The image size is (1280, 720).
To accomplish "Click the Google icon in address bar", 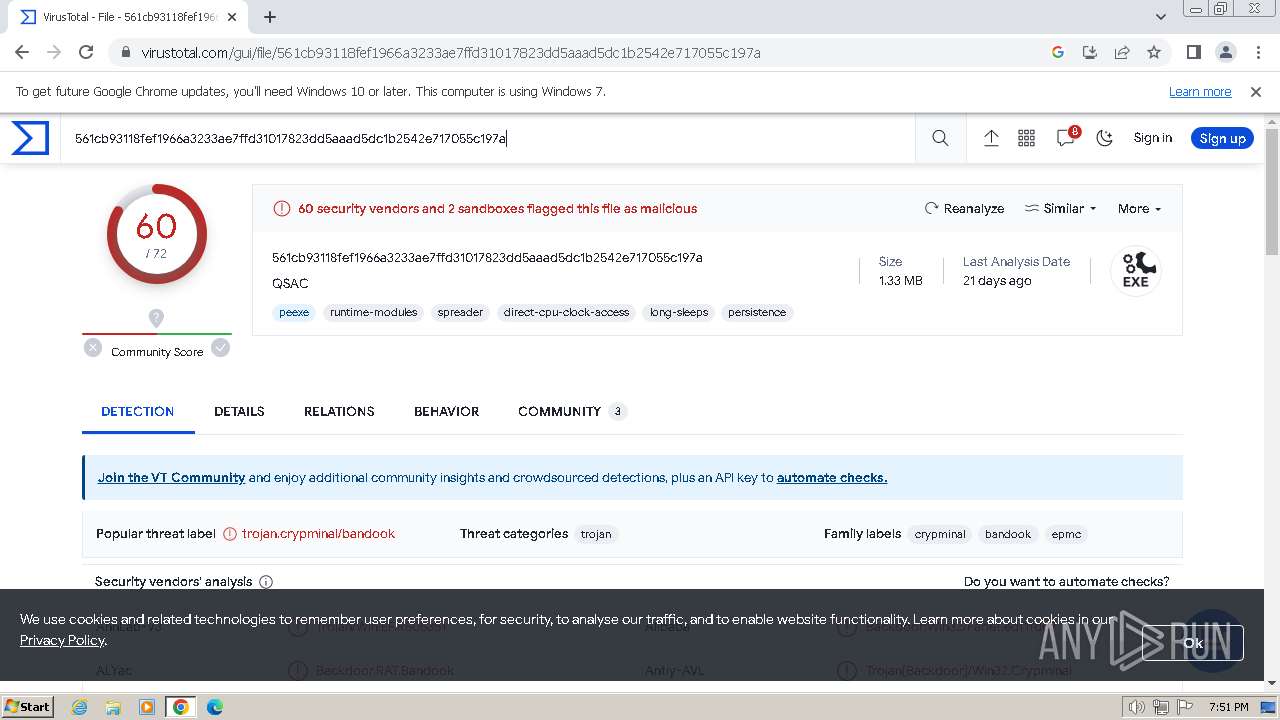I will coord(1058,52).
